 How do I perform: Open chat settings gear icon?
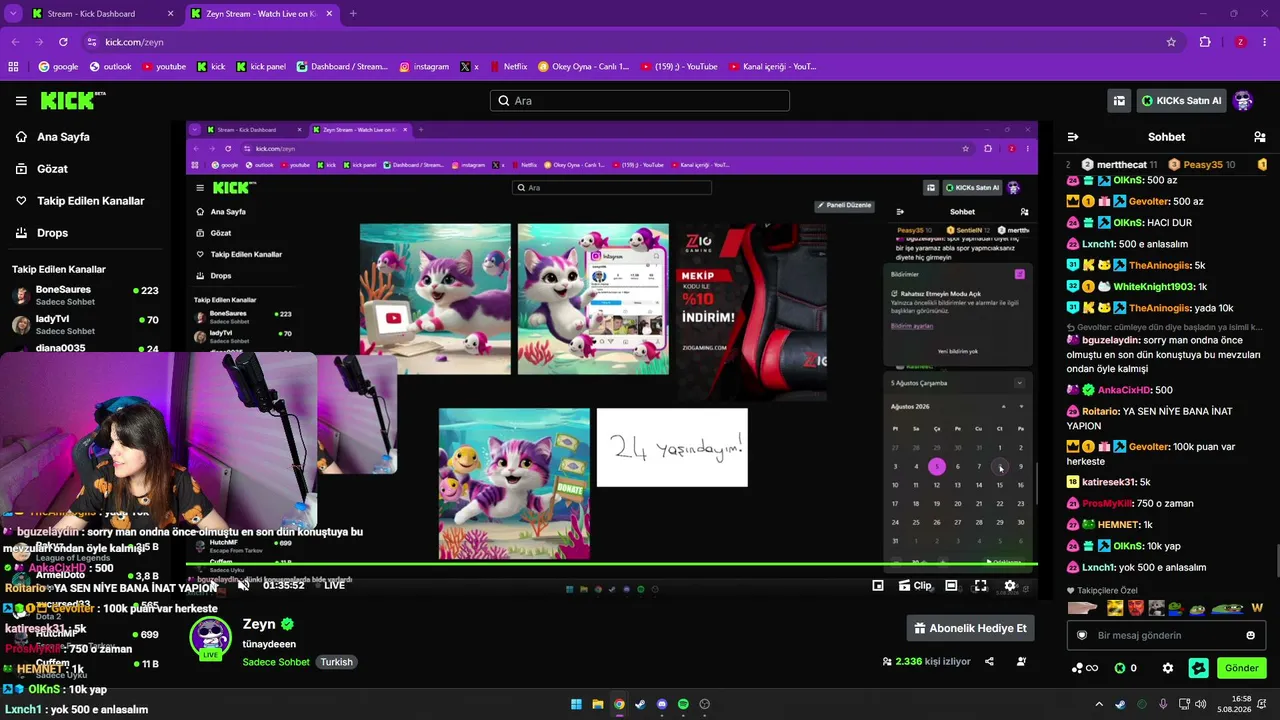click(1167, 668)
